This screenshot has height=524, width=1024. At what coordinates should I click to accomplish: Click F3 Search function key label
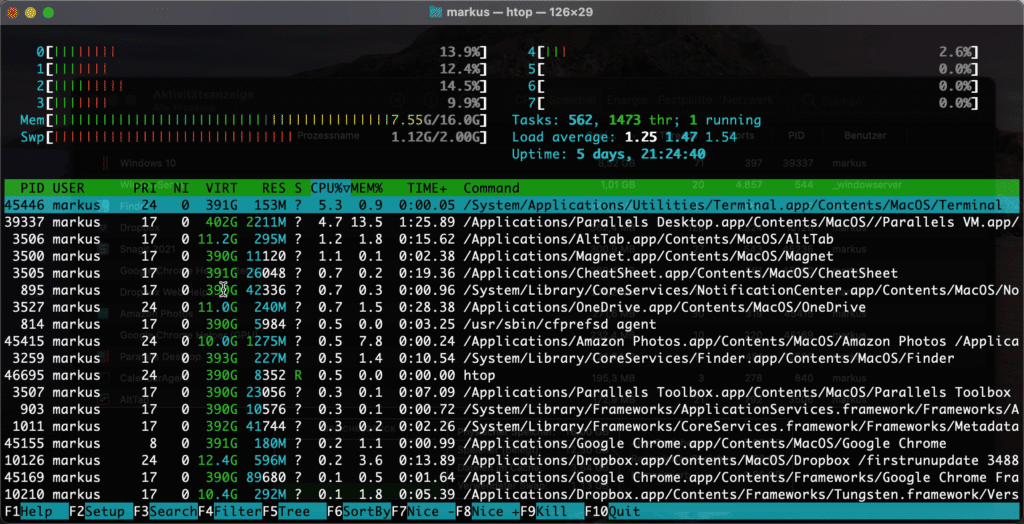click(x=165, y=512)
